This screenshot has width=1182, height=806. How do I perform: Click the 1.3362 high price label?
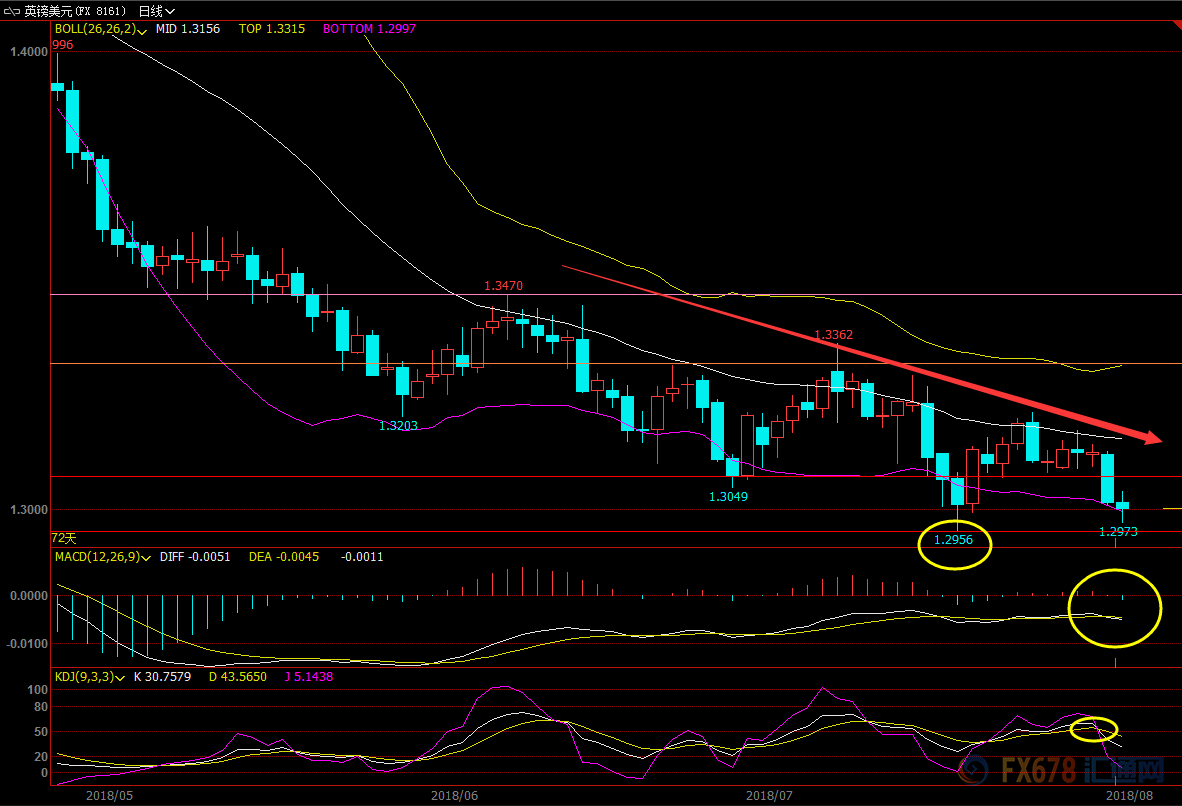[832, 335]
